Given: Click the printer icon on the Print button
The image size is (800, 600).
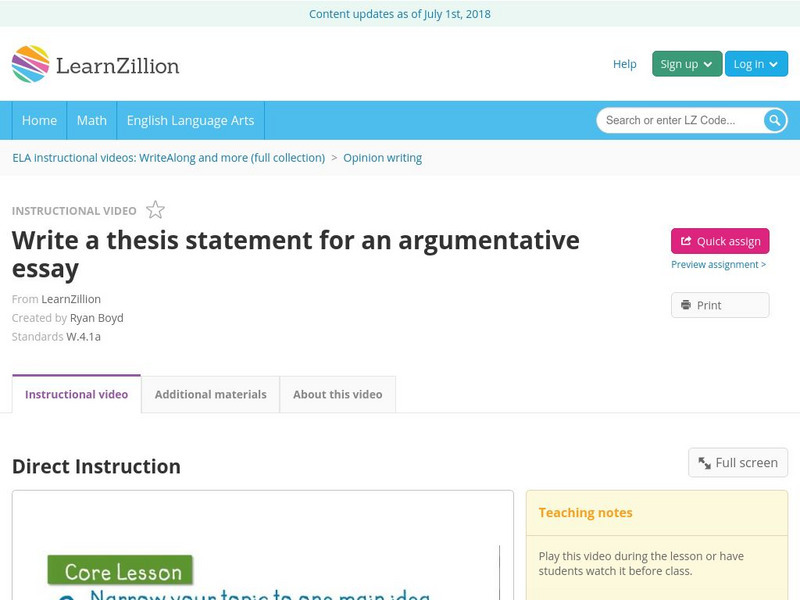Looking at the screenshot, I should 685,304.
